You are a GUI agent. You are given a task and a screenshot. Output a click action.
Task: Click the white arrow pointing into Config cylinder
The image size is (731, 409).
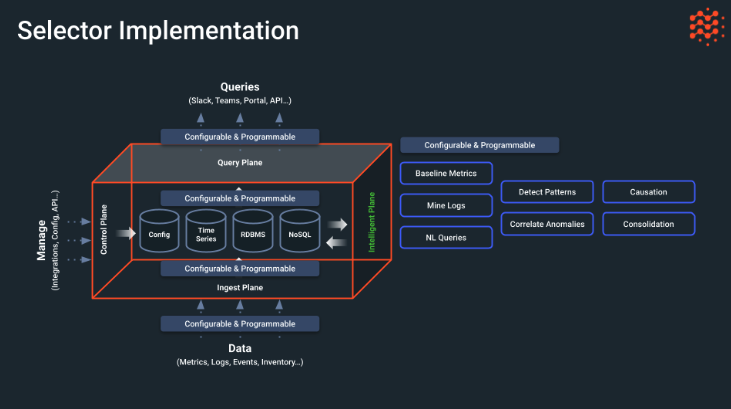coord(125,232)
